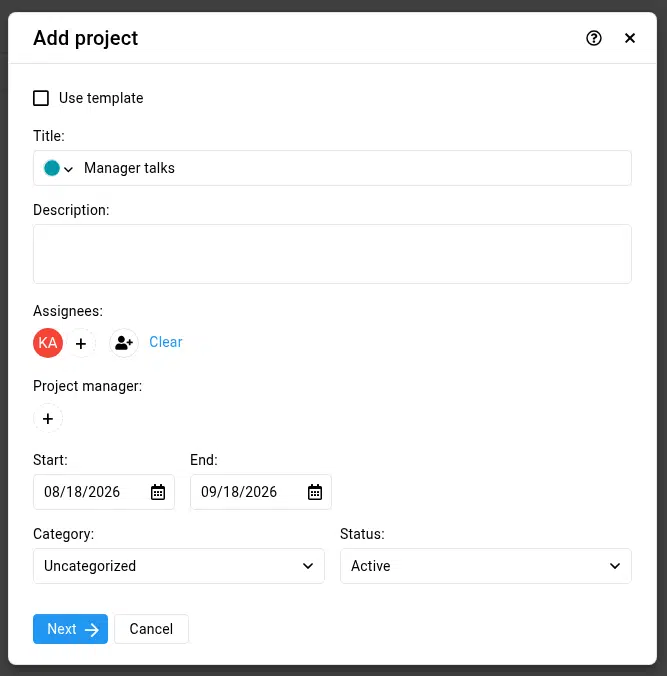
Task: Invite new user via person-plus icon
Action: tap(124, 343)
